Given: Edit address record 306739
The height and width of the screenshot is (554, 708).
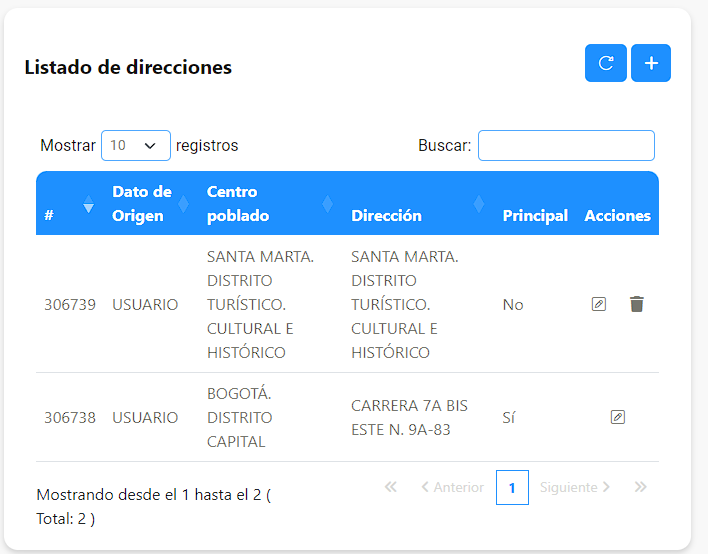Looking at the screenshot, I should click(599, 304).
